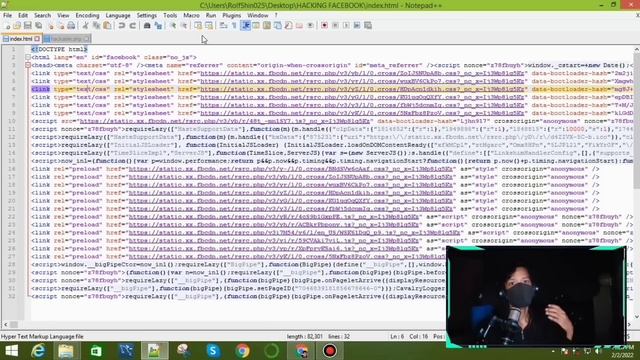Zoom out using the toolbar icon
The width and height of the screenshot is (640, 360).
click(184, 26)
